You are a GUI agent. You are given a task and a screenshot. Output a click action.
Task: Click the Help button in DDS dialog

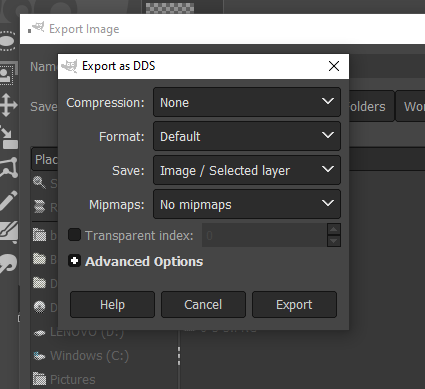112,305
